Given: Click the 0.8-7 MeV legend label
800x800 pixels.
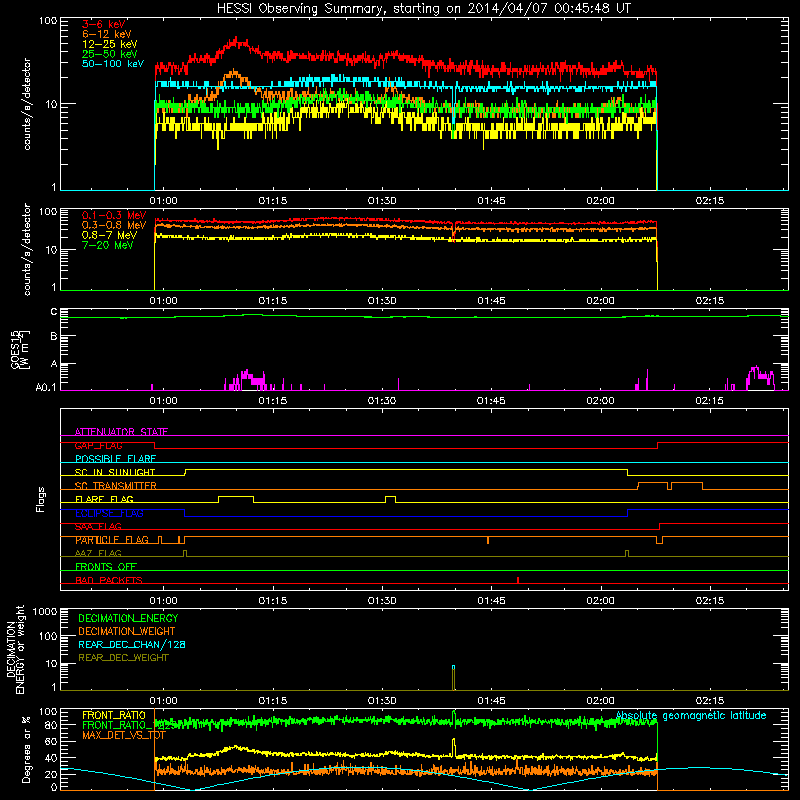Looking at the screenshot, I should [x=109, y=235].
